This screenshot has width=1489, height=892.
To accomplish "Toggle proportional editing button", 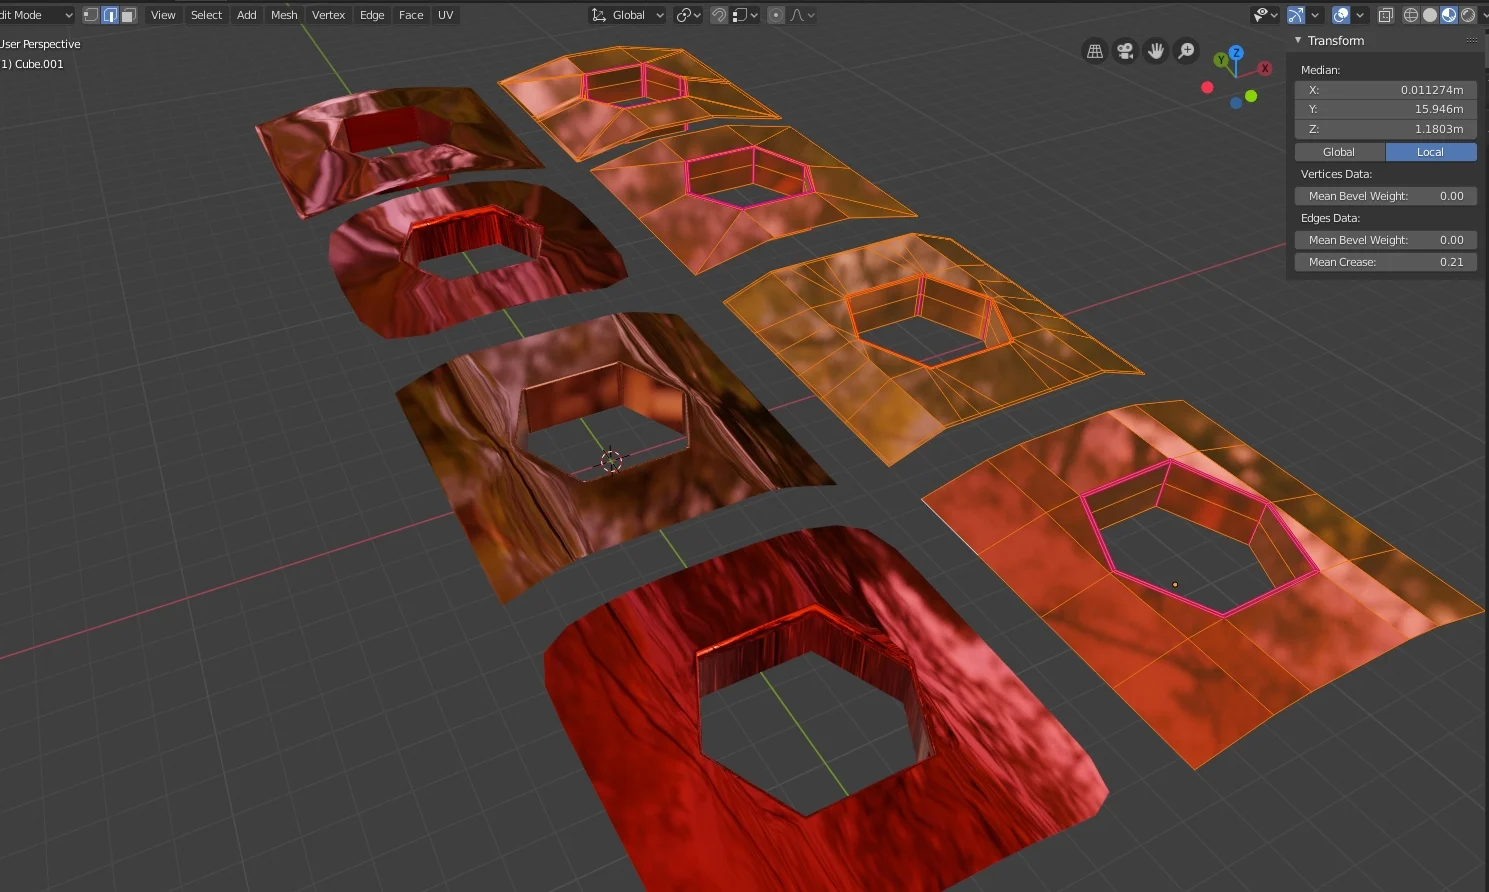I will tap(776, 15).
